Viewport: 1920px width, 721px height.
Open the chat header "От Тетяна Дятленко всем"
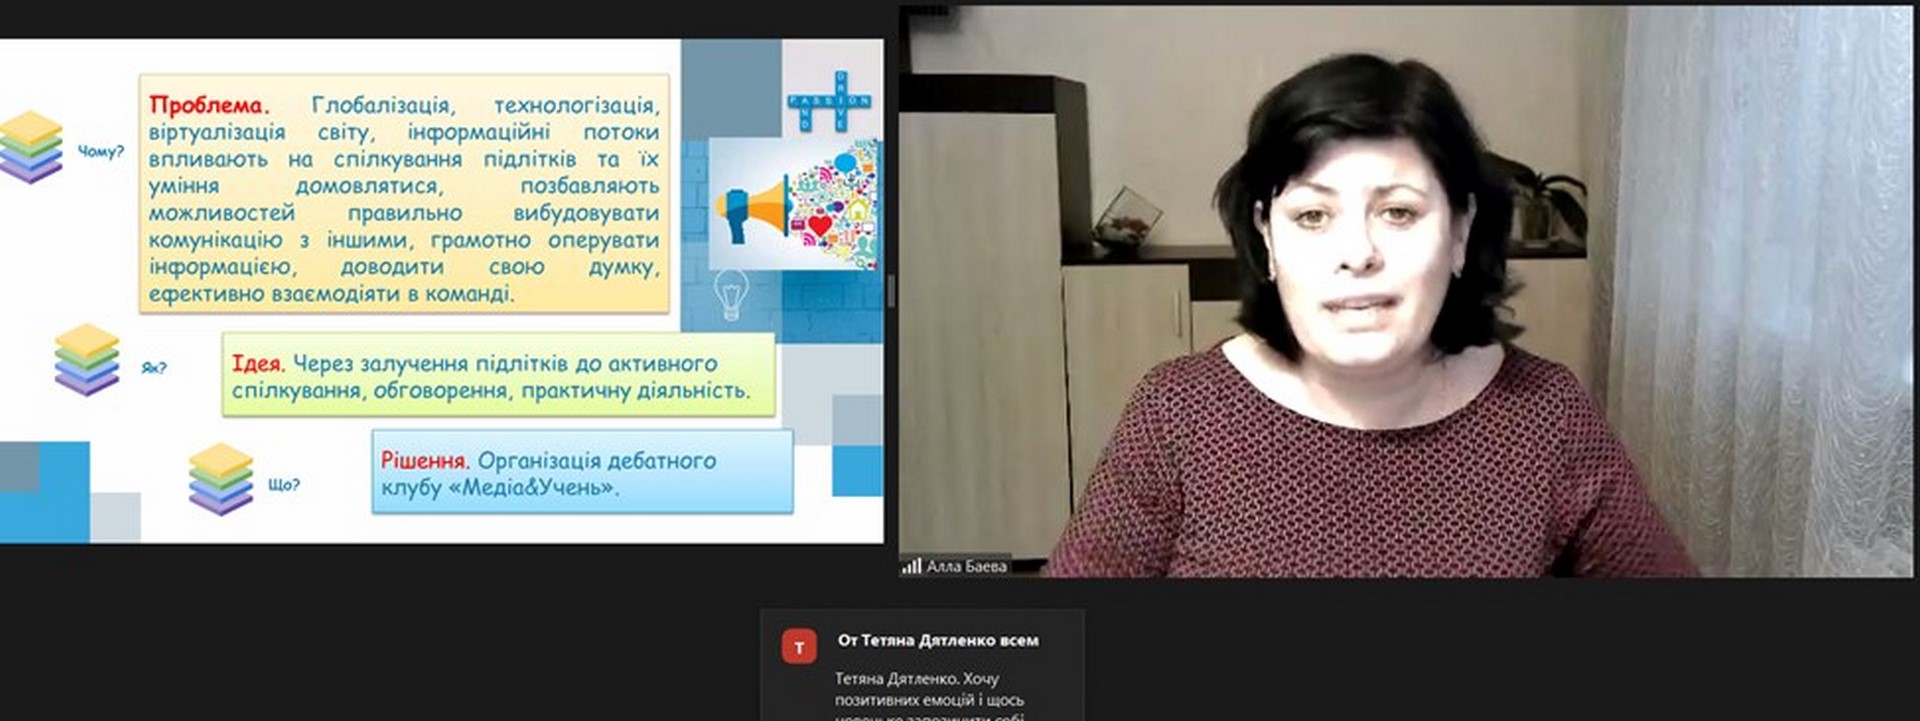(937, 640)
